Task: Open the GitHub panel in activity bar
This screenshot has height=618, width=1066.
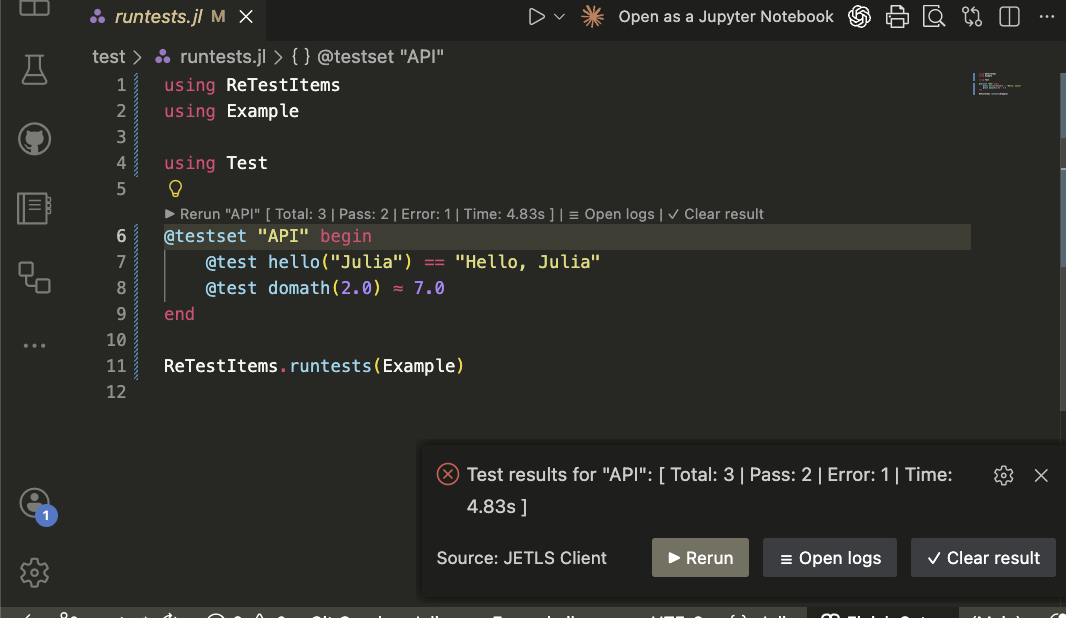Action: (34, 139)
